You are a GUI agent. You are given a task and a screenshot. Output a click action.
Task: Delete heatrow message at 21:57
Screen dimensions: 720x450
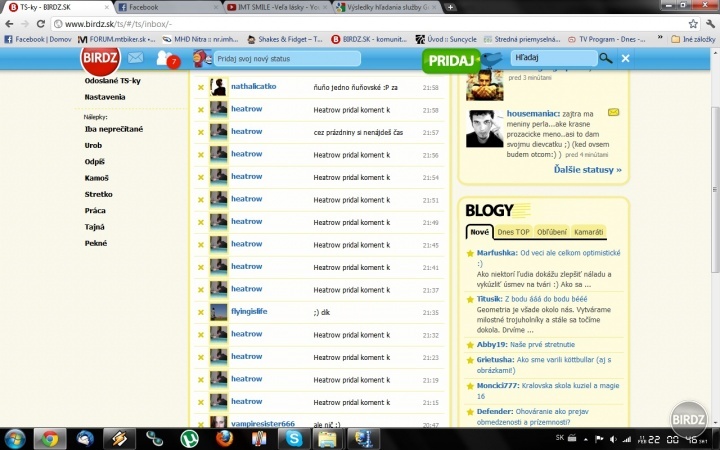(x=201, y=132)
